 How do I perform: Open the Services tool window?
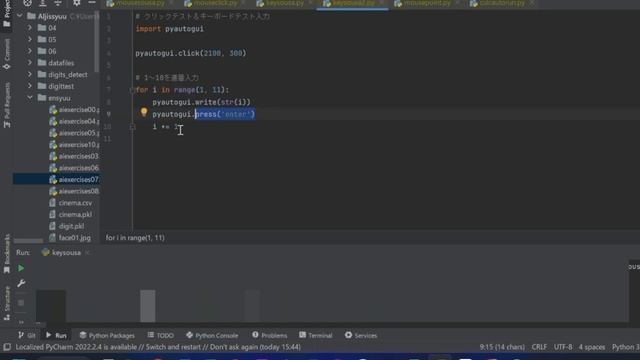[361, 335]
